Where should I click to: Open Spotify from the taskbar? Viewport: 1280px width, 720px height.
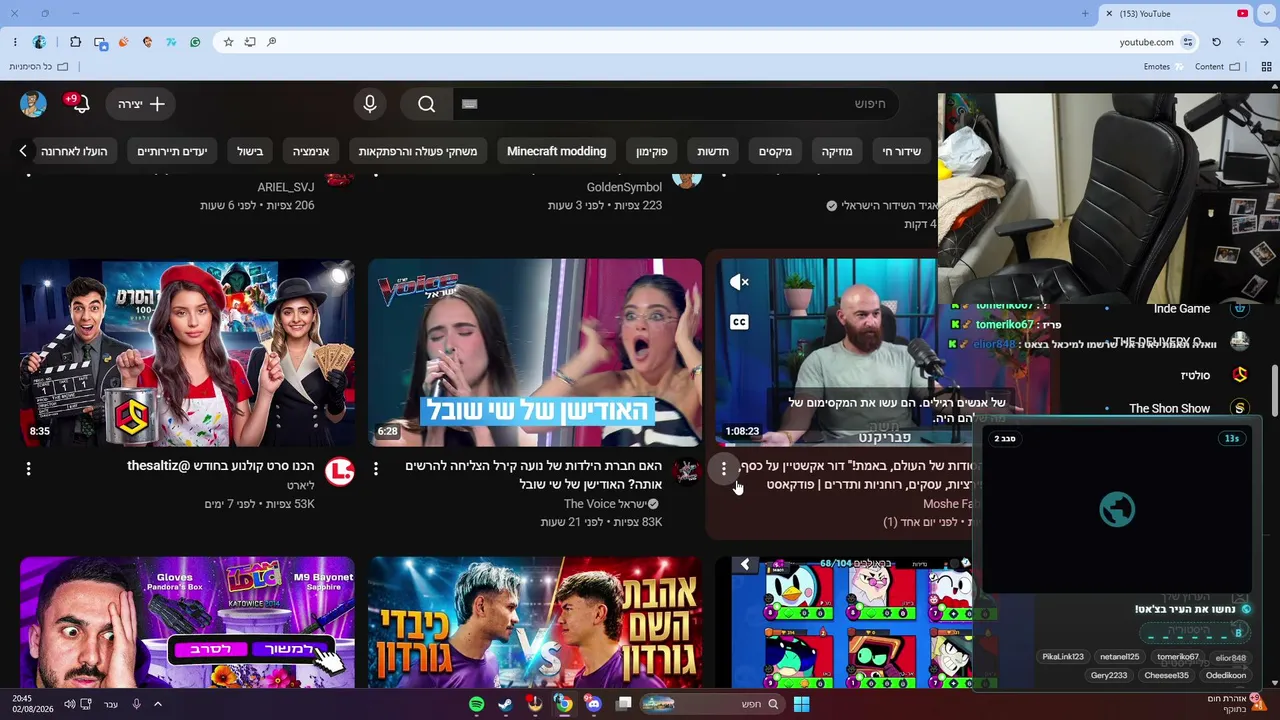coord(477,704)
